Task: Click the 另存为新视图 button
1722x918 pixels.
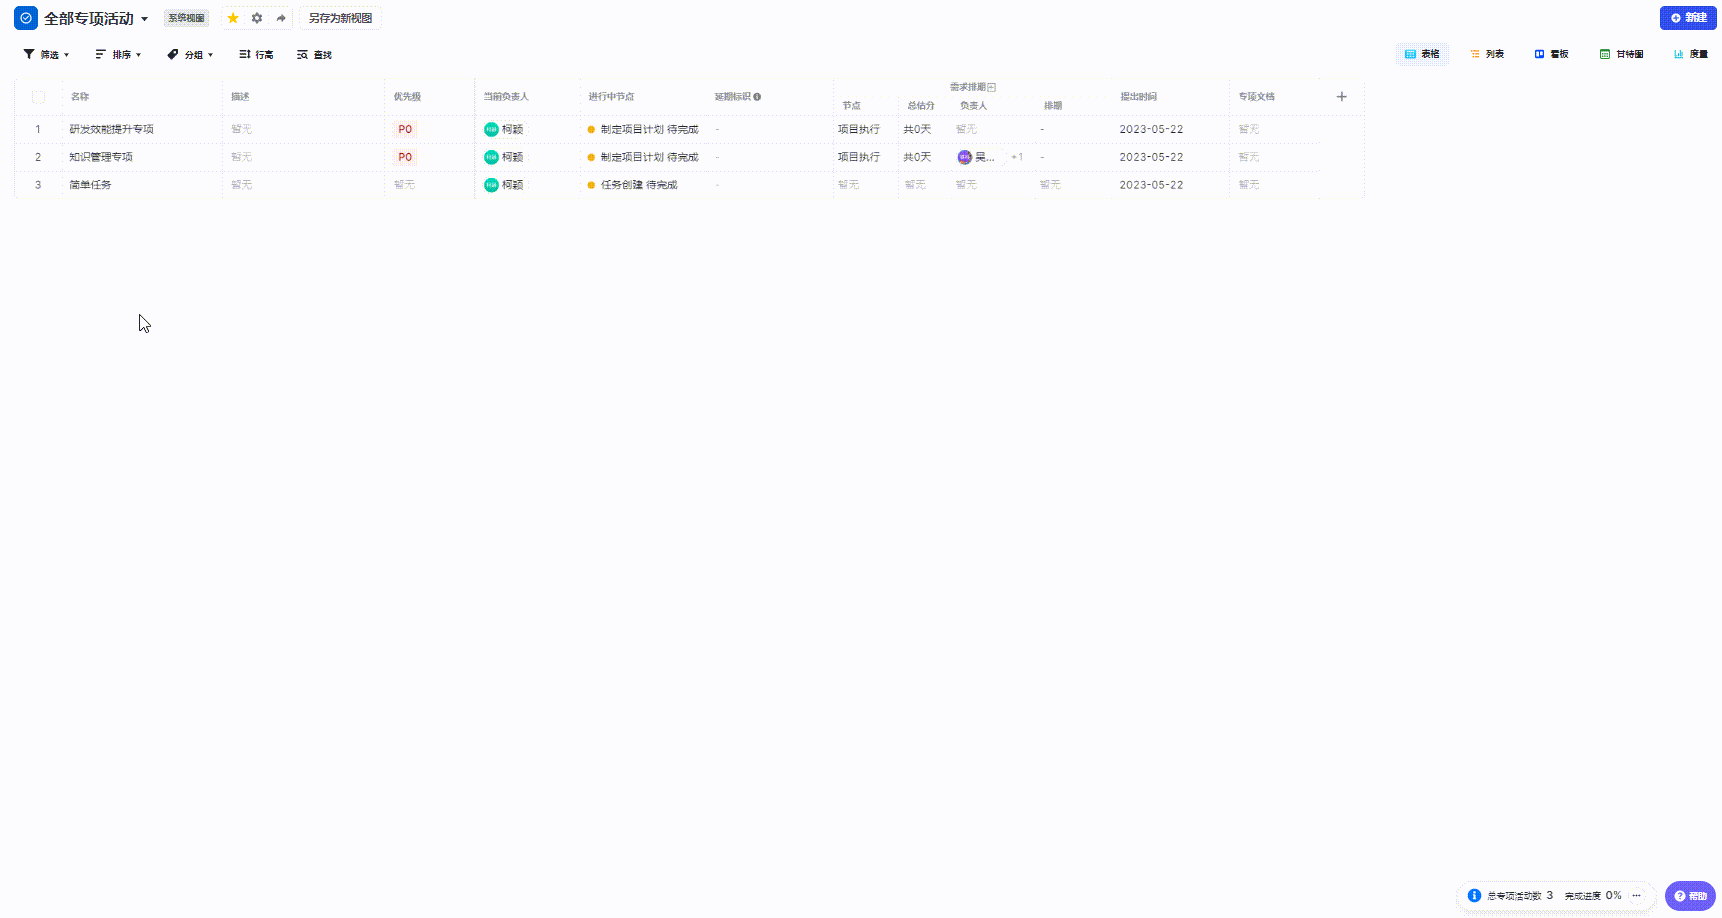Action: [x=340, y=18]
